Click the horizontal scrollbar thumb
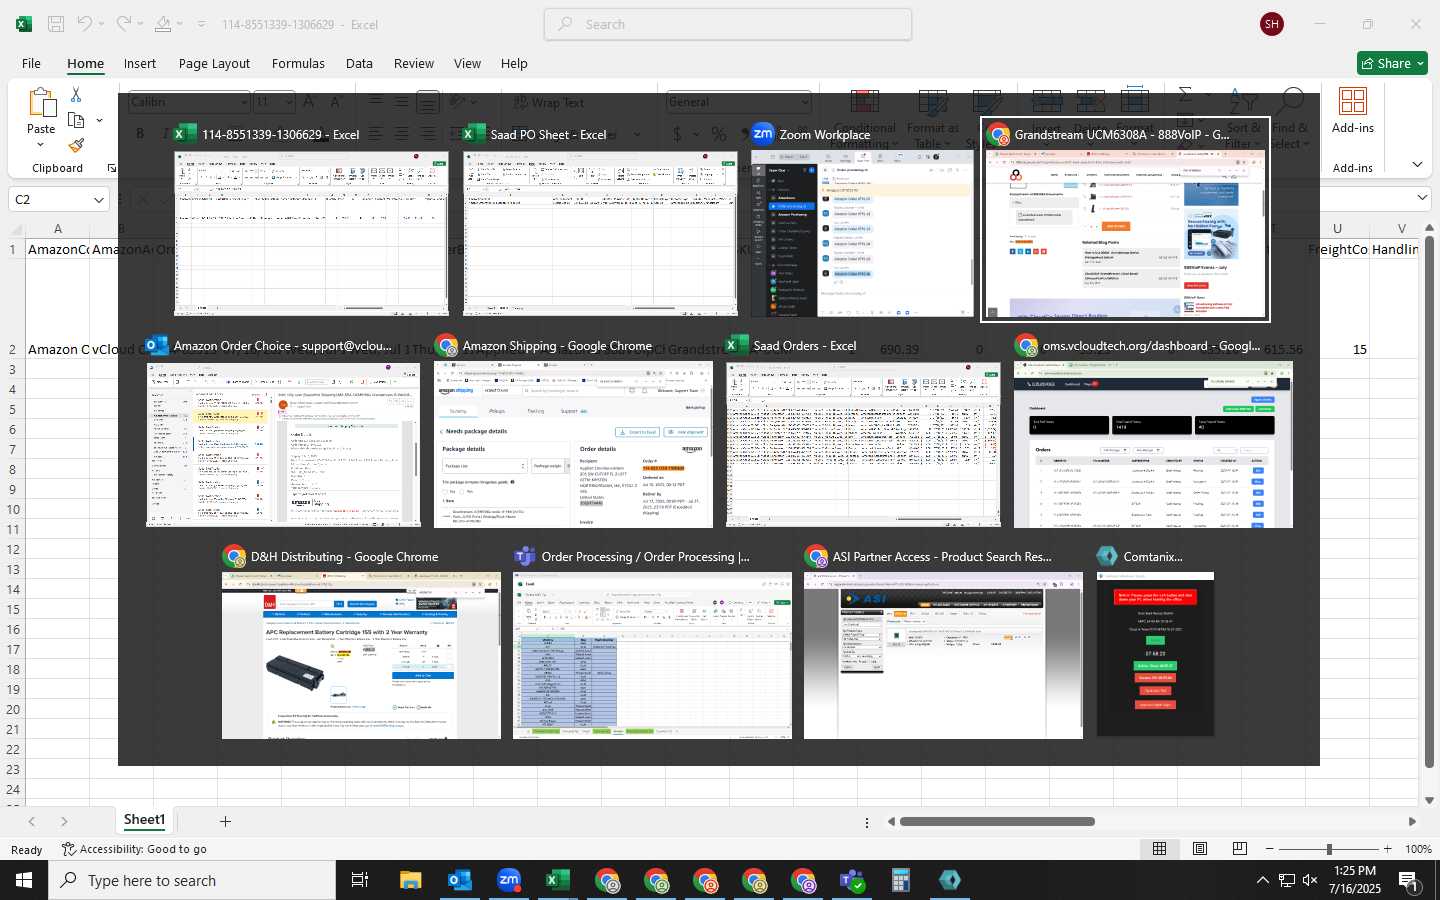This screenshot has height=900, width=1440. point(996,822)
